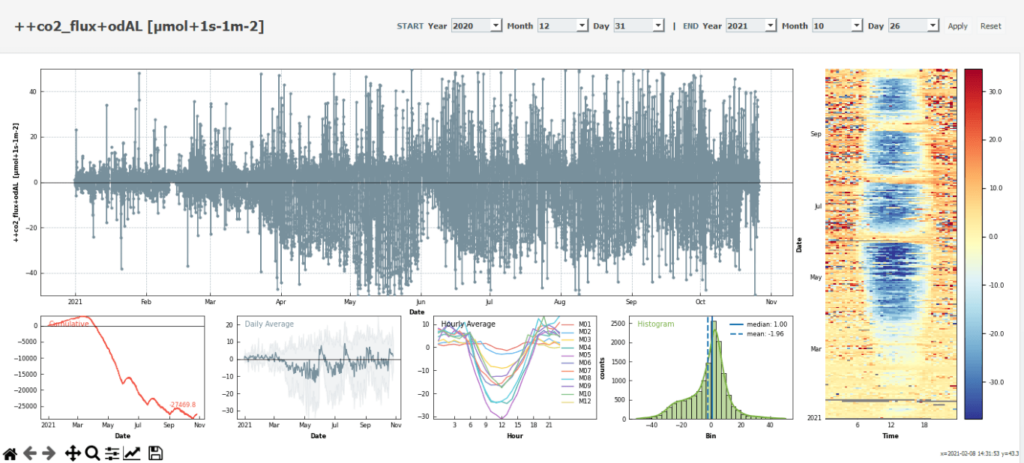Open the START Year dropdown showing 2020
1024x463 pixels.
[x=476, y=25]
